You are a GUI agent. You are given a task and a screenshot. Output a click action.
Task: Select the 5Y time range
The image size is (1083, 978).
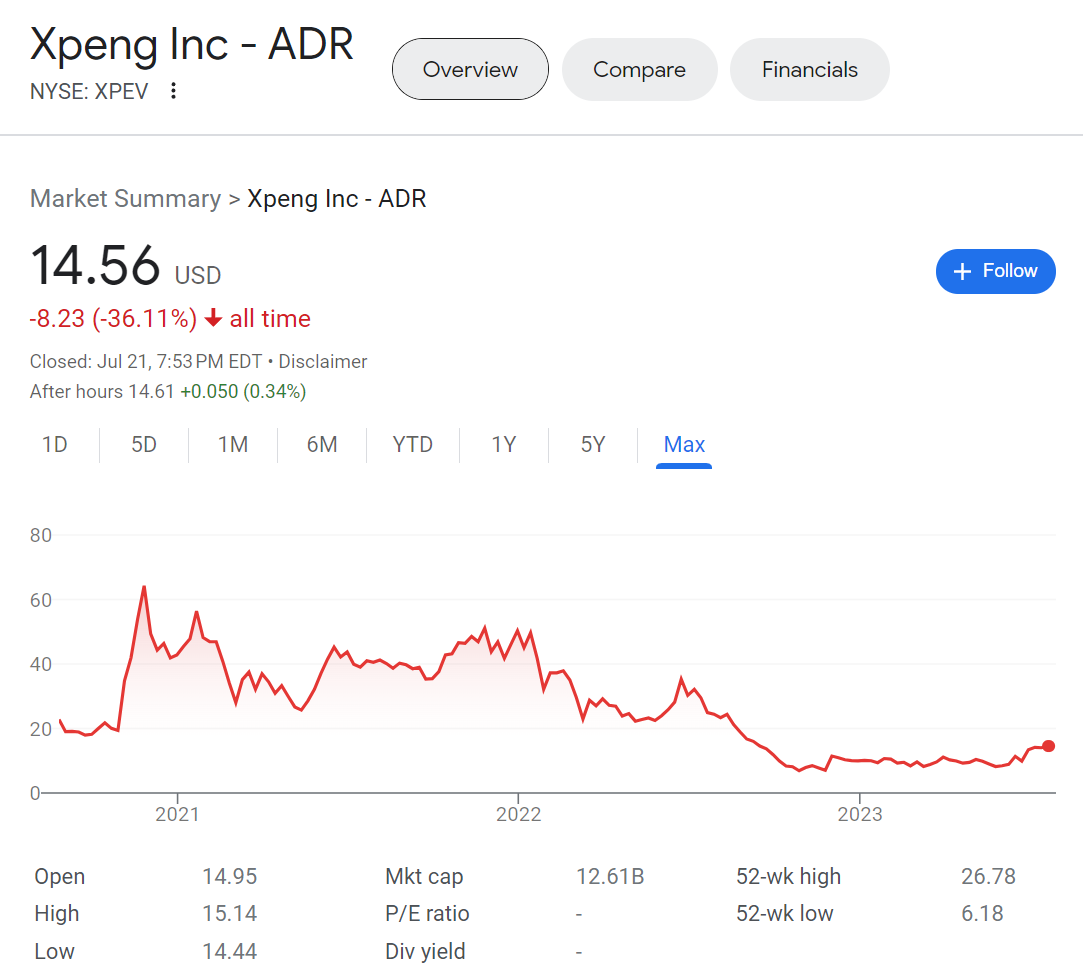coord(593,444)
